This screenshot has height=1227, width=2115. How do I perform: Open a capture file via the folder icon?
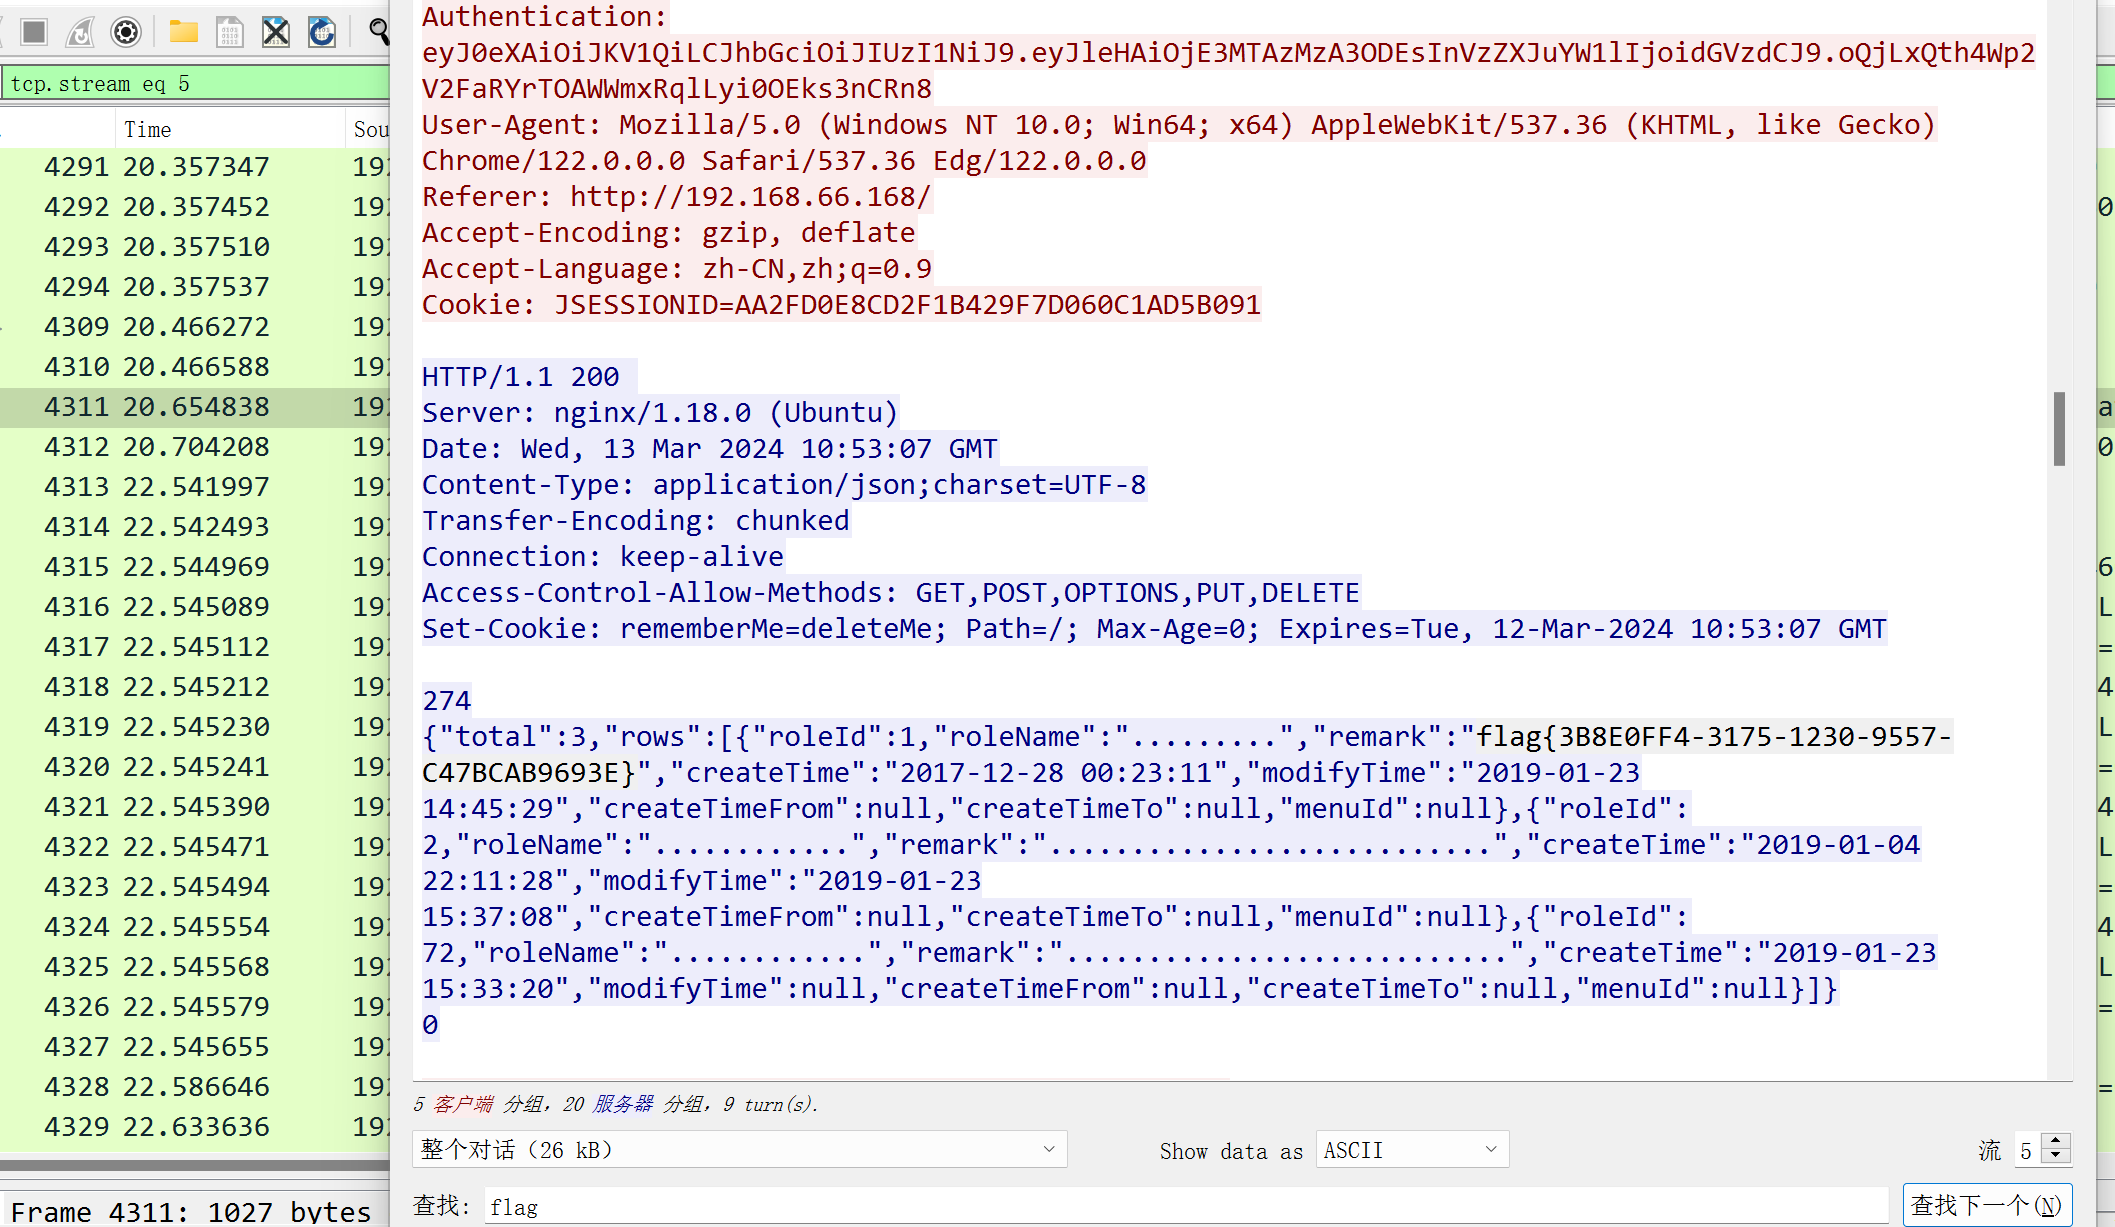183,32
